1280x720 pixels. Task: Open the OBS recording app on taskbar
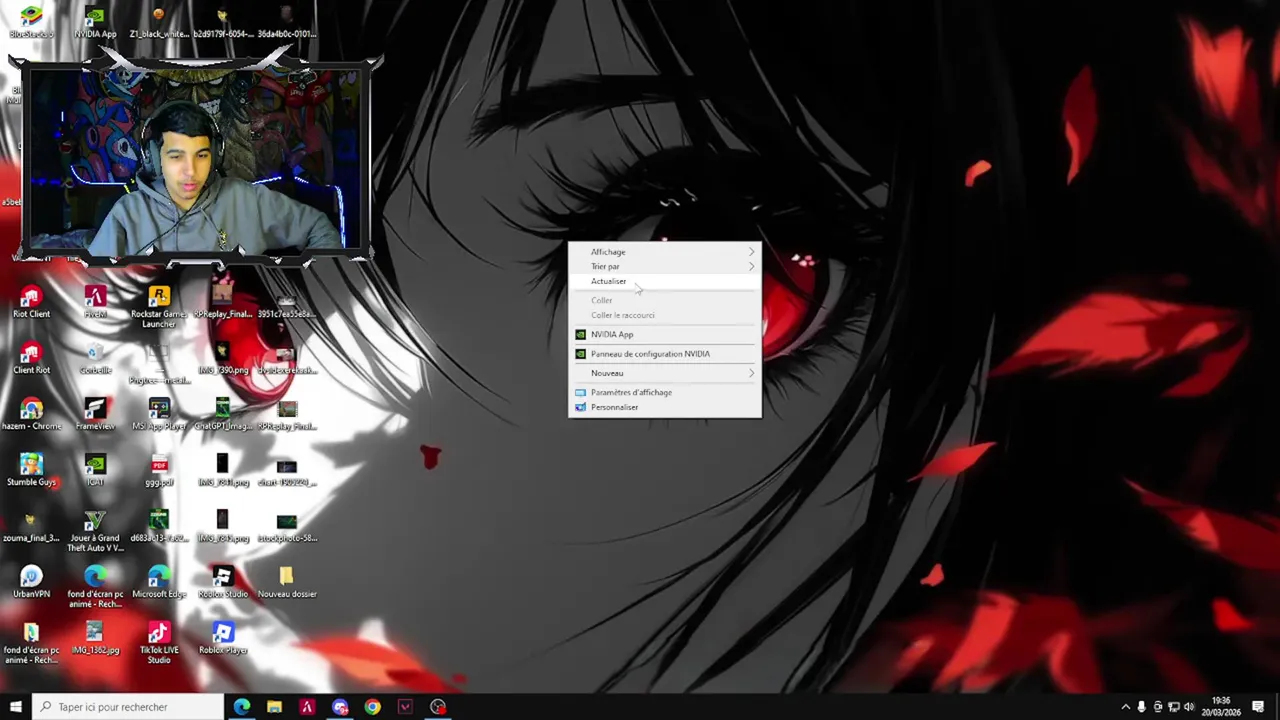[438, 707]
